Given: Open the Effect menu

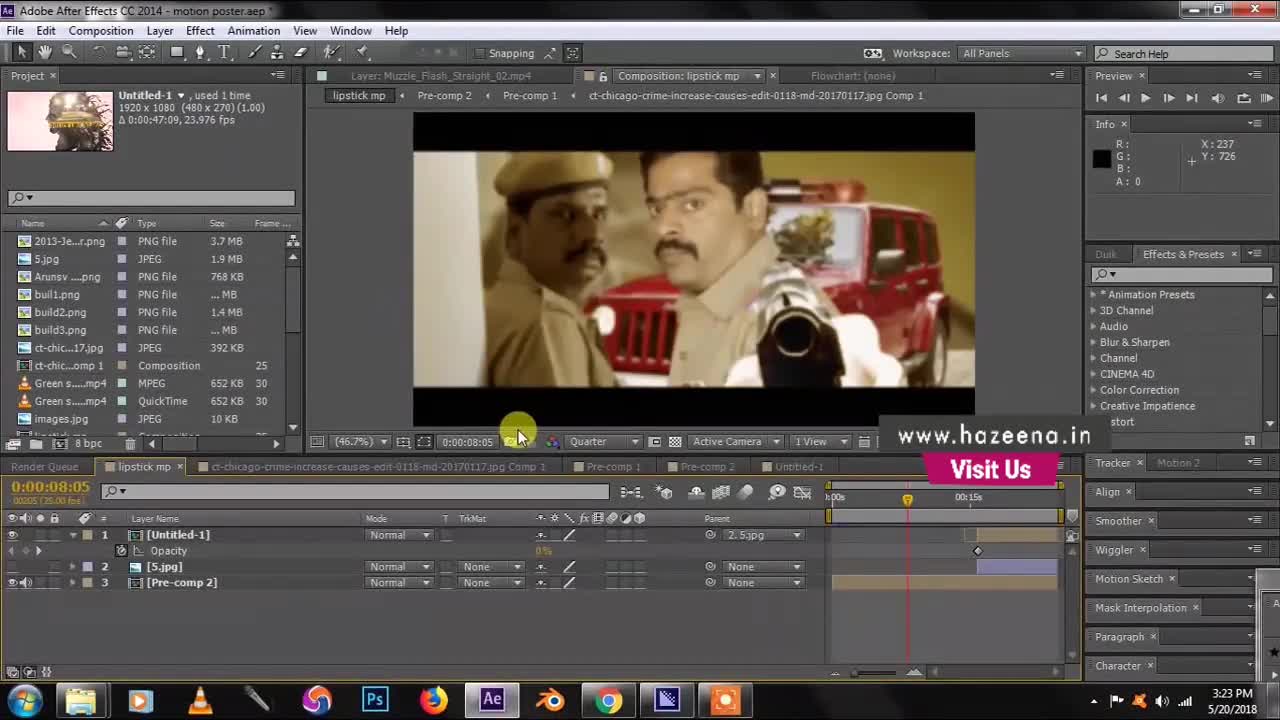Looking at the screenshot, I should click(x=200, y=31).
